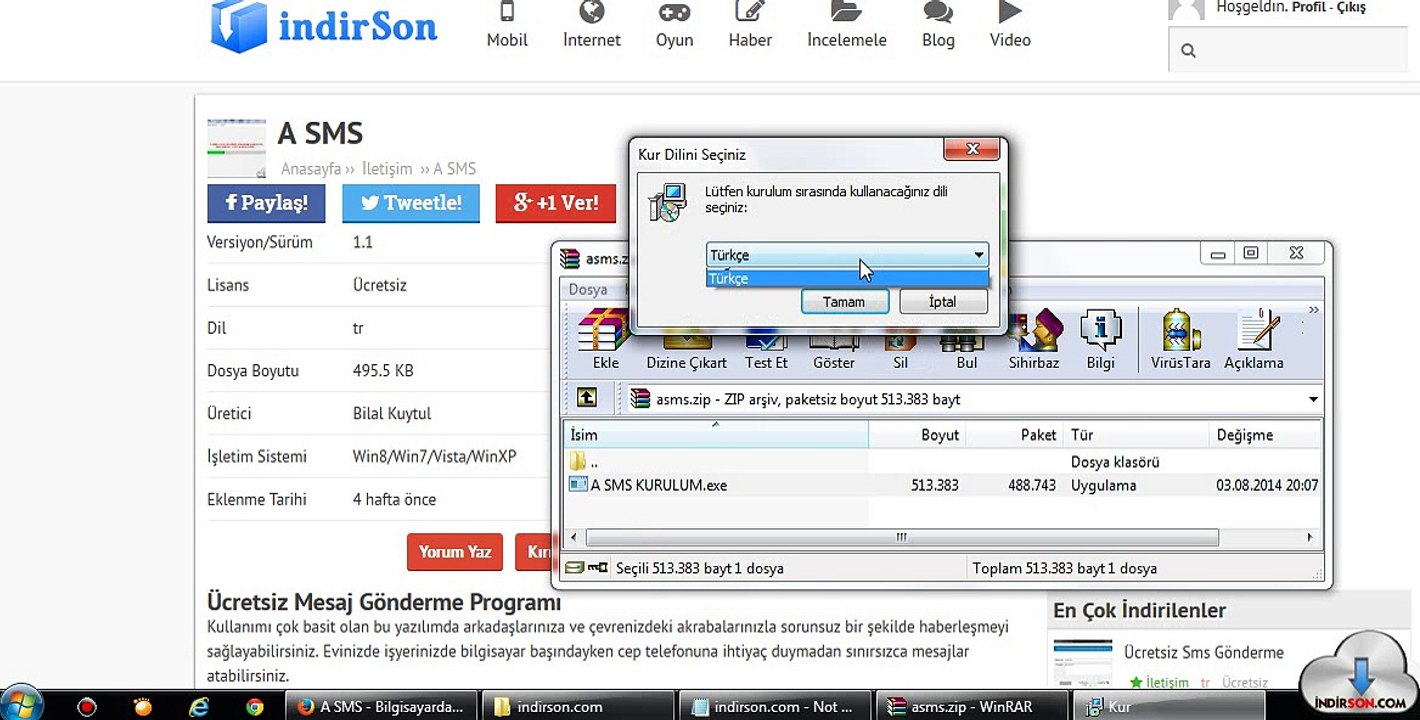Image resolution: width=1420 pixels, height=720 pixels.
Task: Select Türkçe in the opened language list
Action: 847,279
